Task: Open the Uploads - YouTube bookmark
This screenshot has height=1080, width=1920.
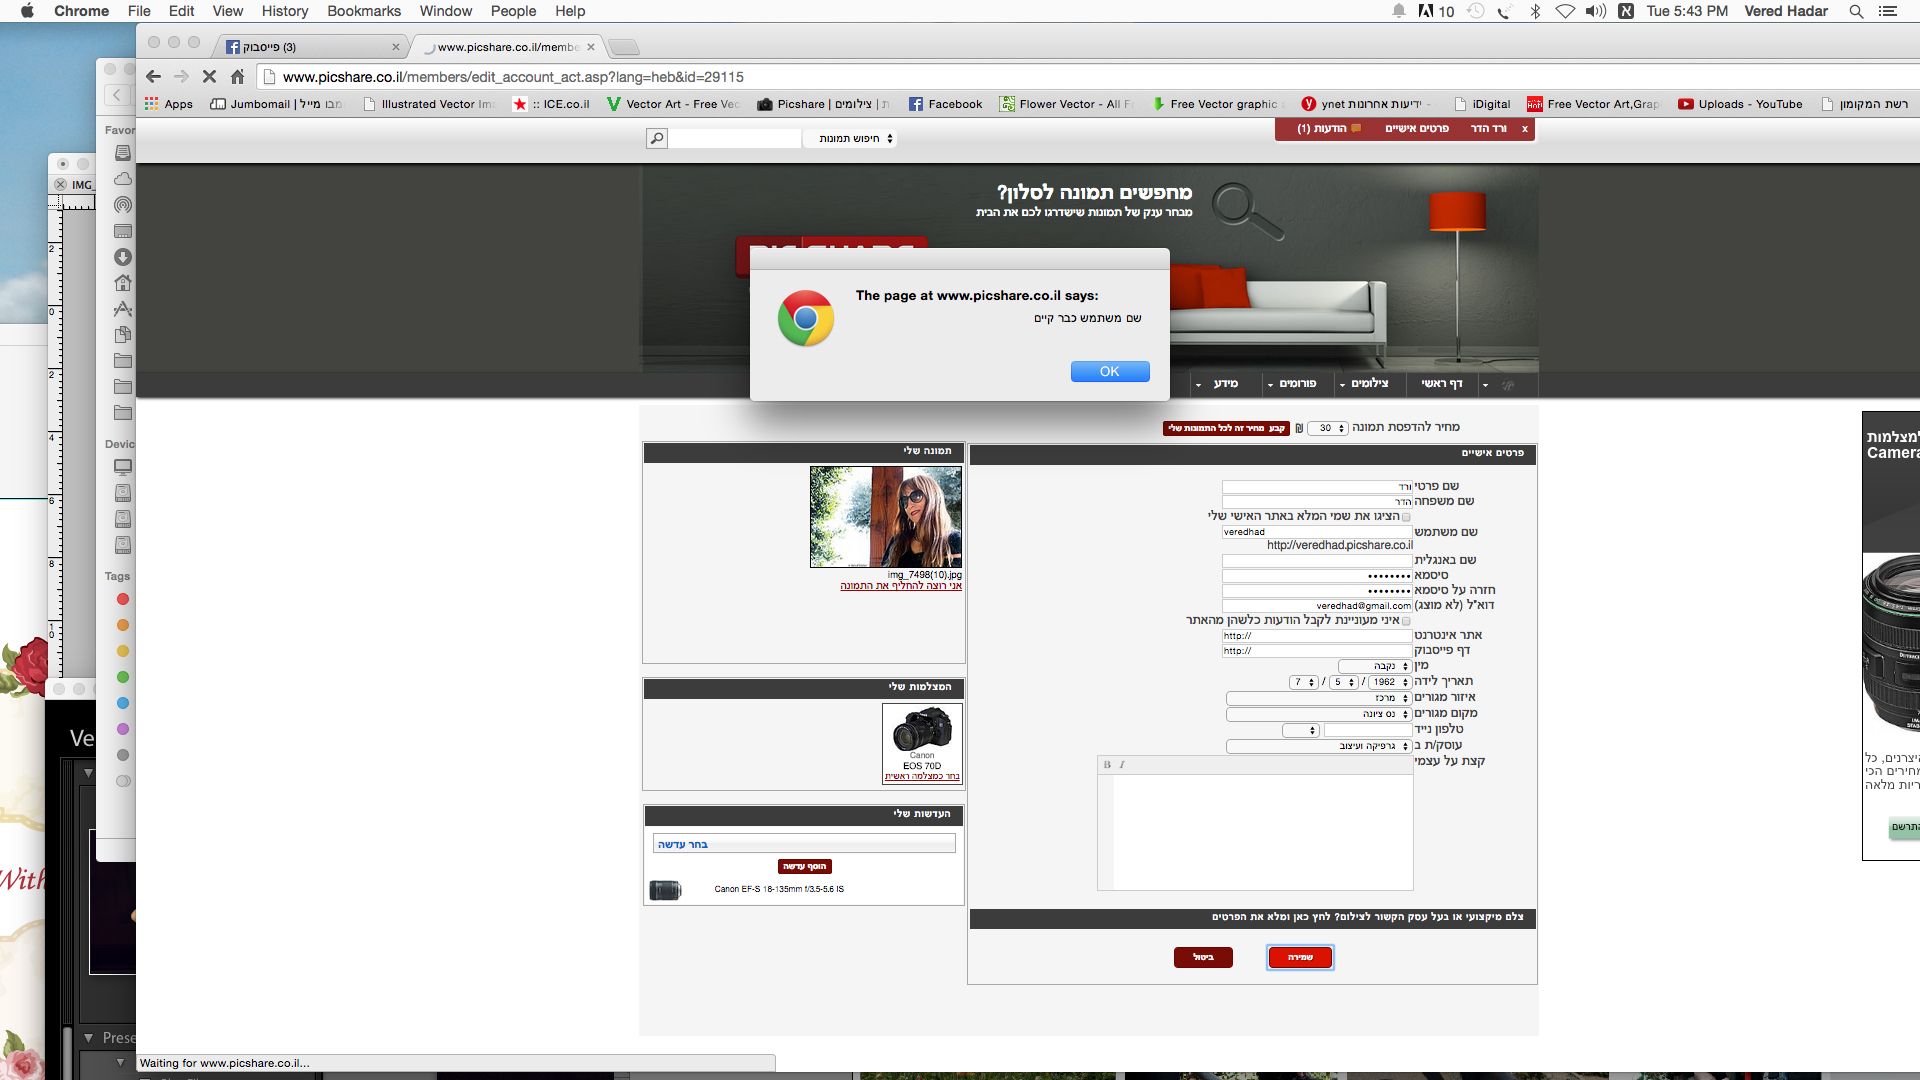Action: pos(1739,104)
